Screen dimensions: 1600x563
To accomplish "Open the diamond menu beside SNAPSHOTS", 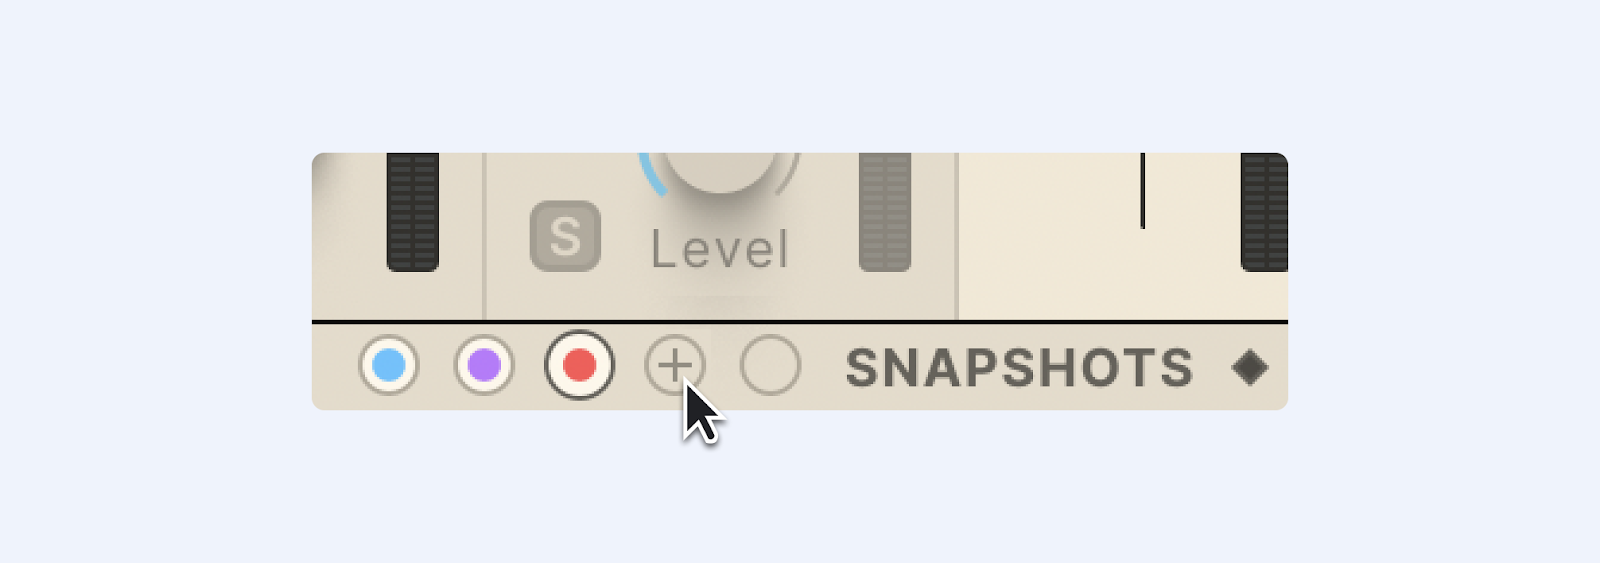I will coord(1250,368).
